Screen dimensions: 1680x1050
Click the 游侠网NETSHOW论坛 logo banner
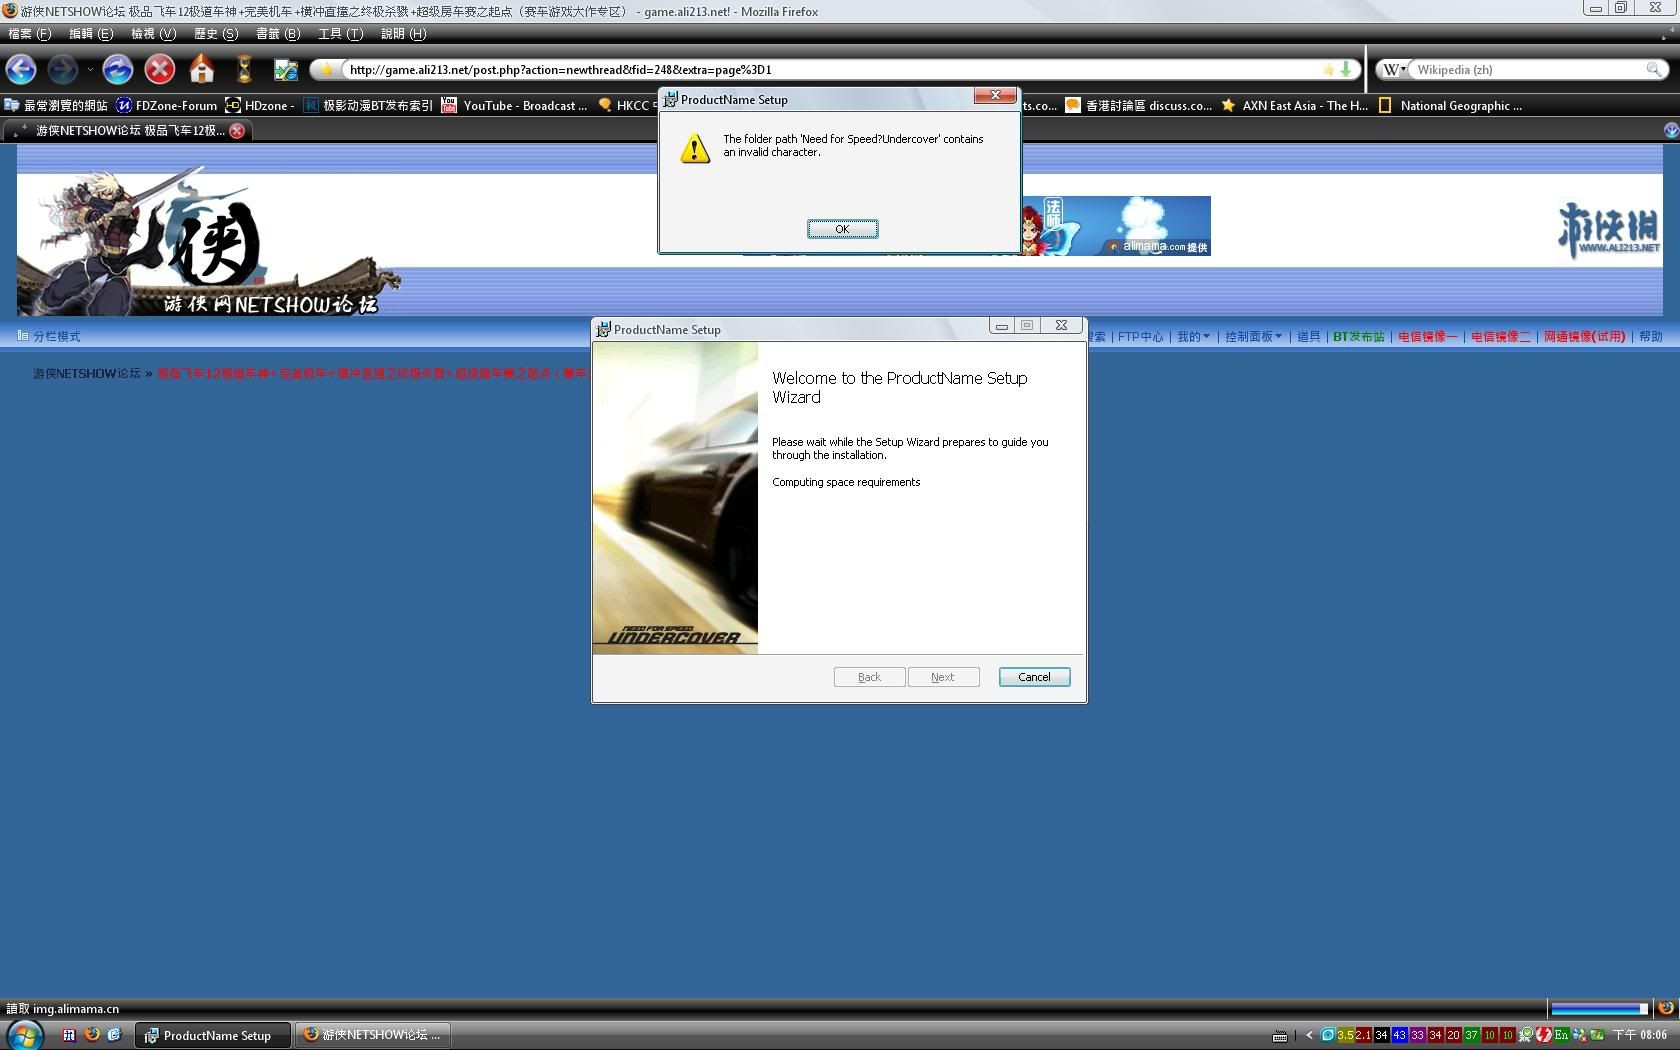coord(208,243)
